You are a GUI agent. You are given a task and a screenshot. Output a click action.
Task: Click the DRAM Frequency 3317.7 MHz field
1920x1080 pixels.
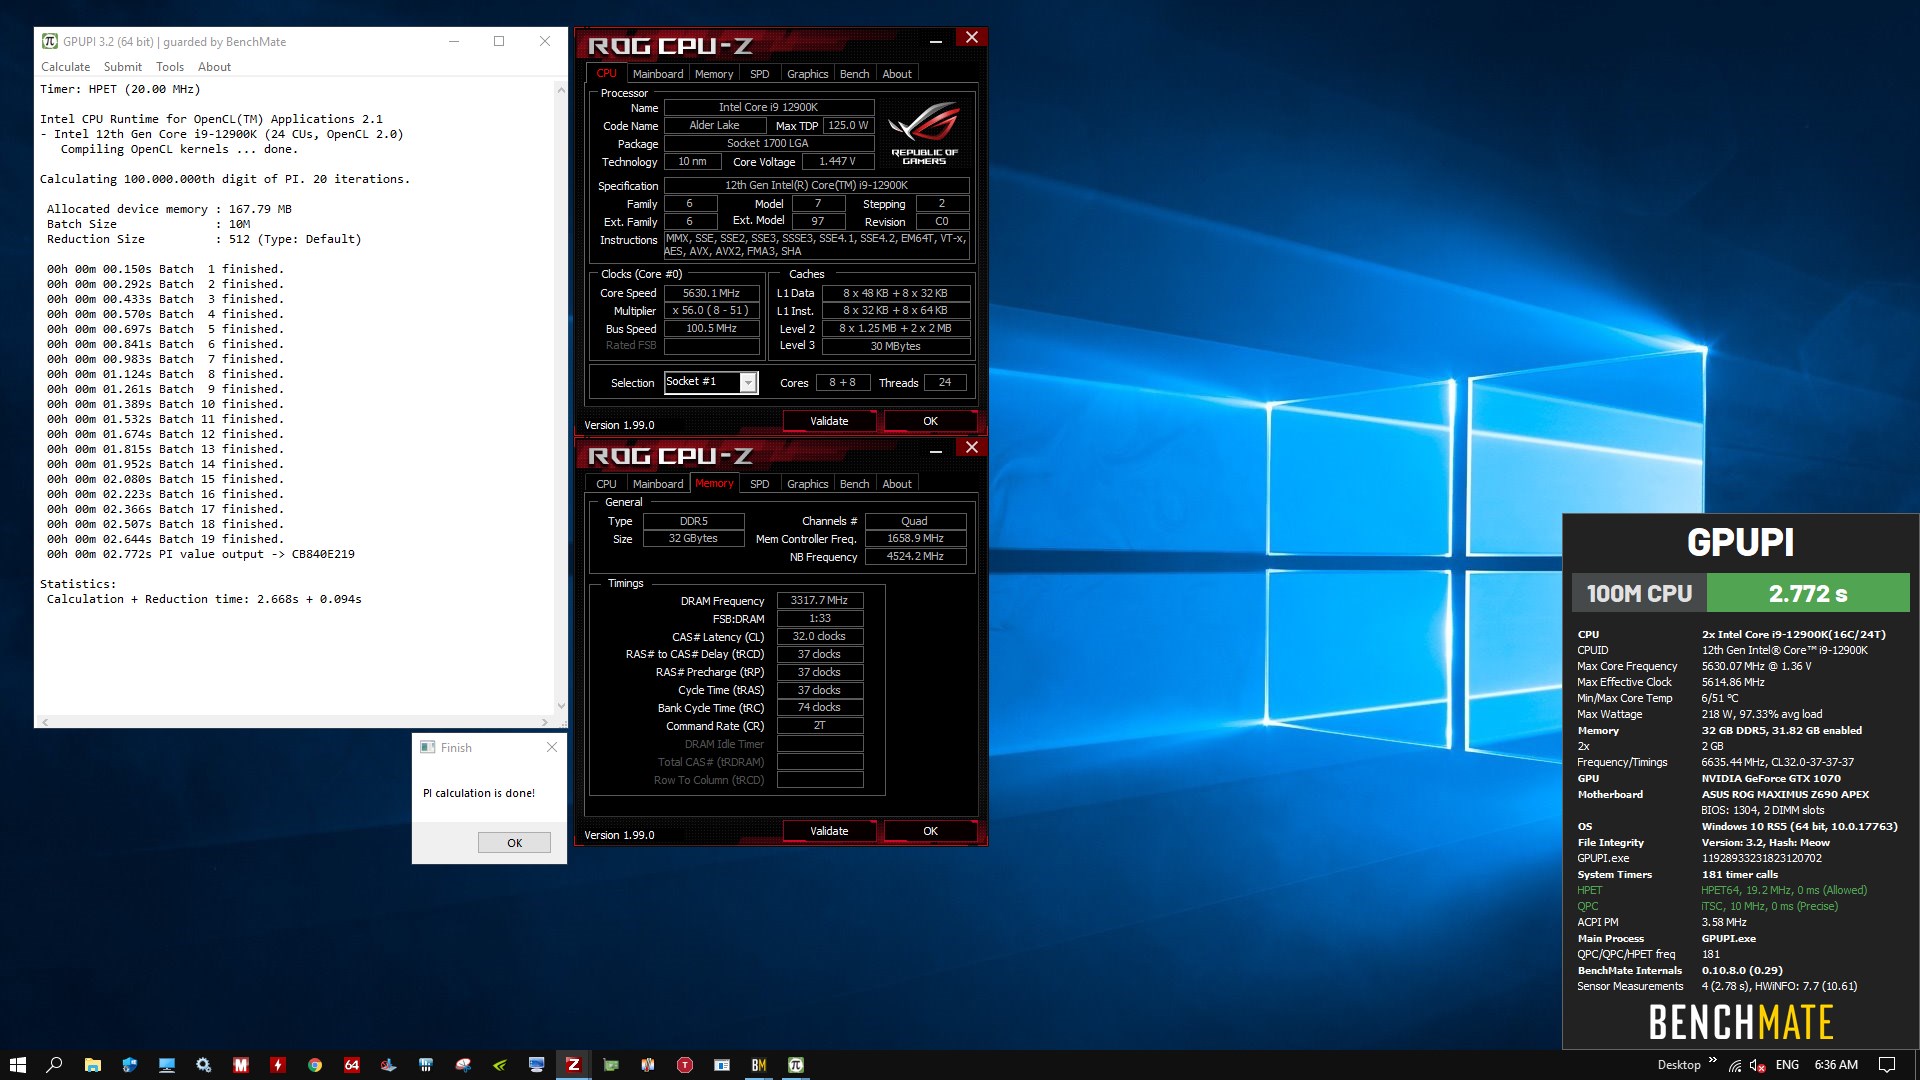[819, 600]
